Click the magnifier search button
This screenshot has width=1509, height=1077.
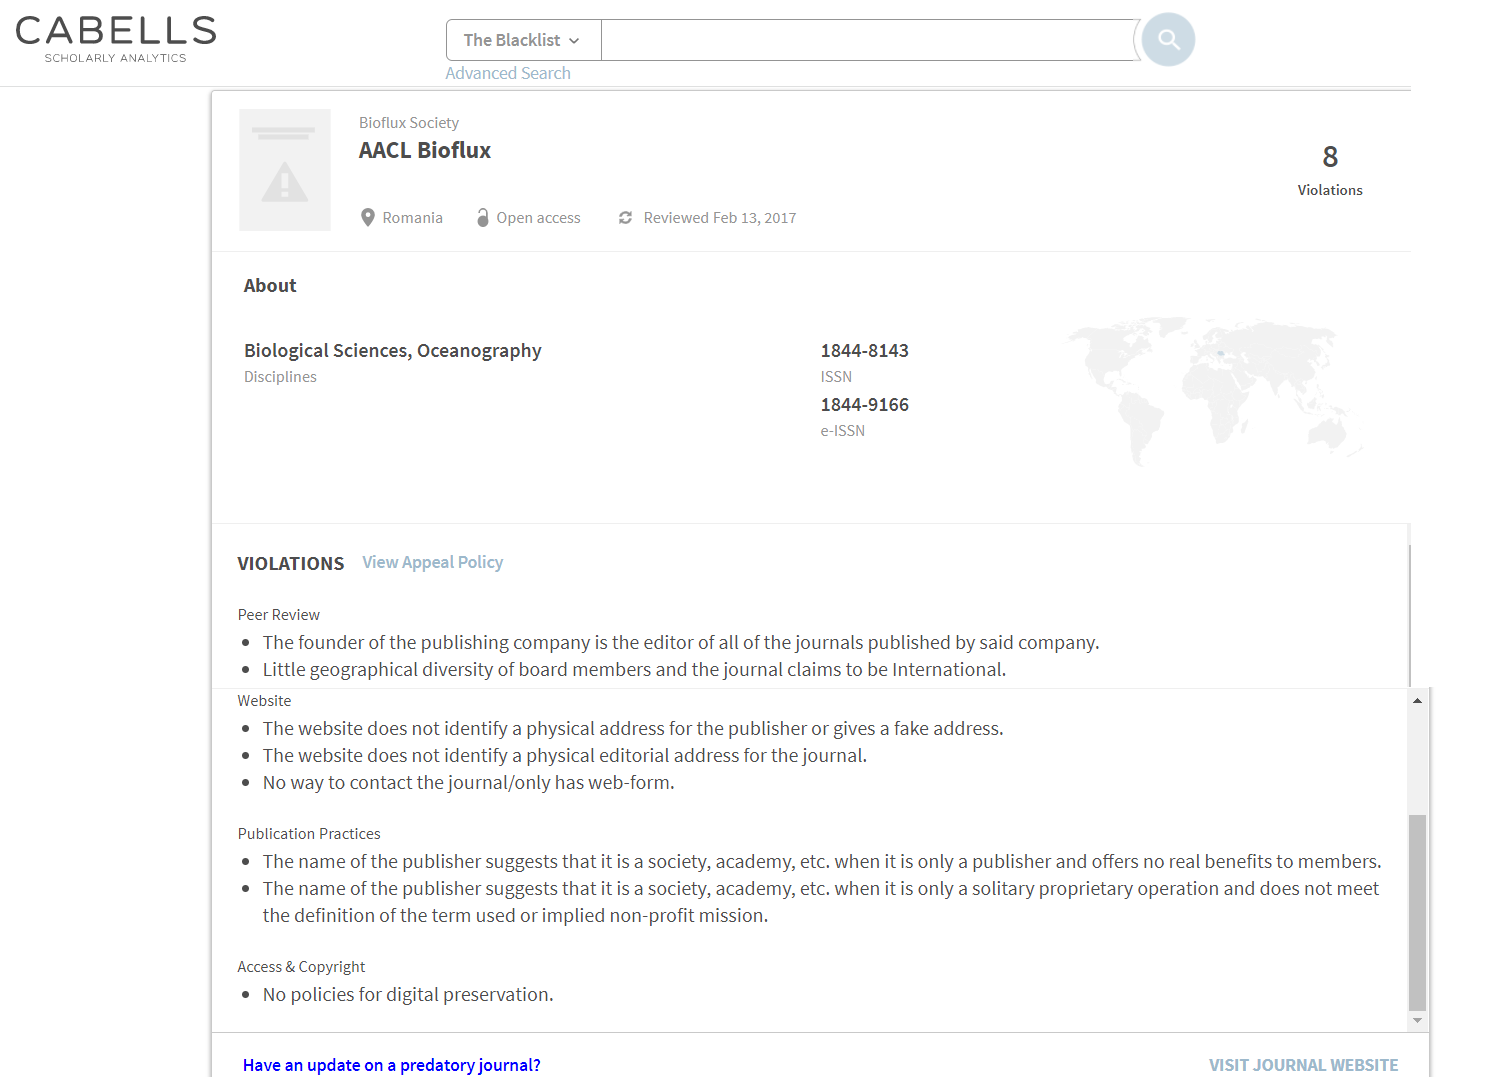(x=1168, y=40)
